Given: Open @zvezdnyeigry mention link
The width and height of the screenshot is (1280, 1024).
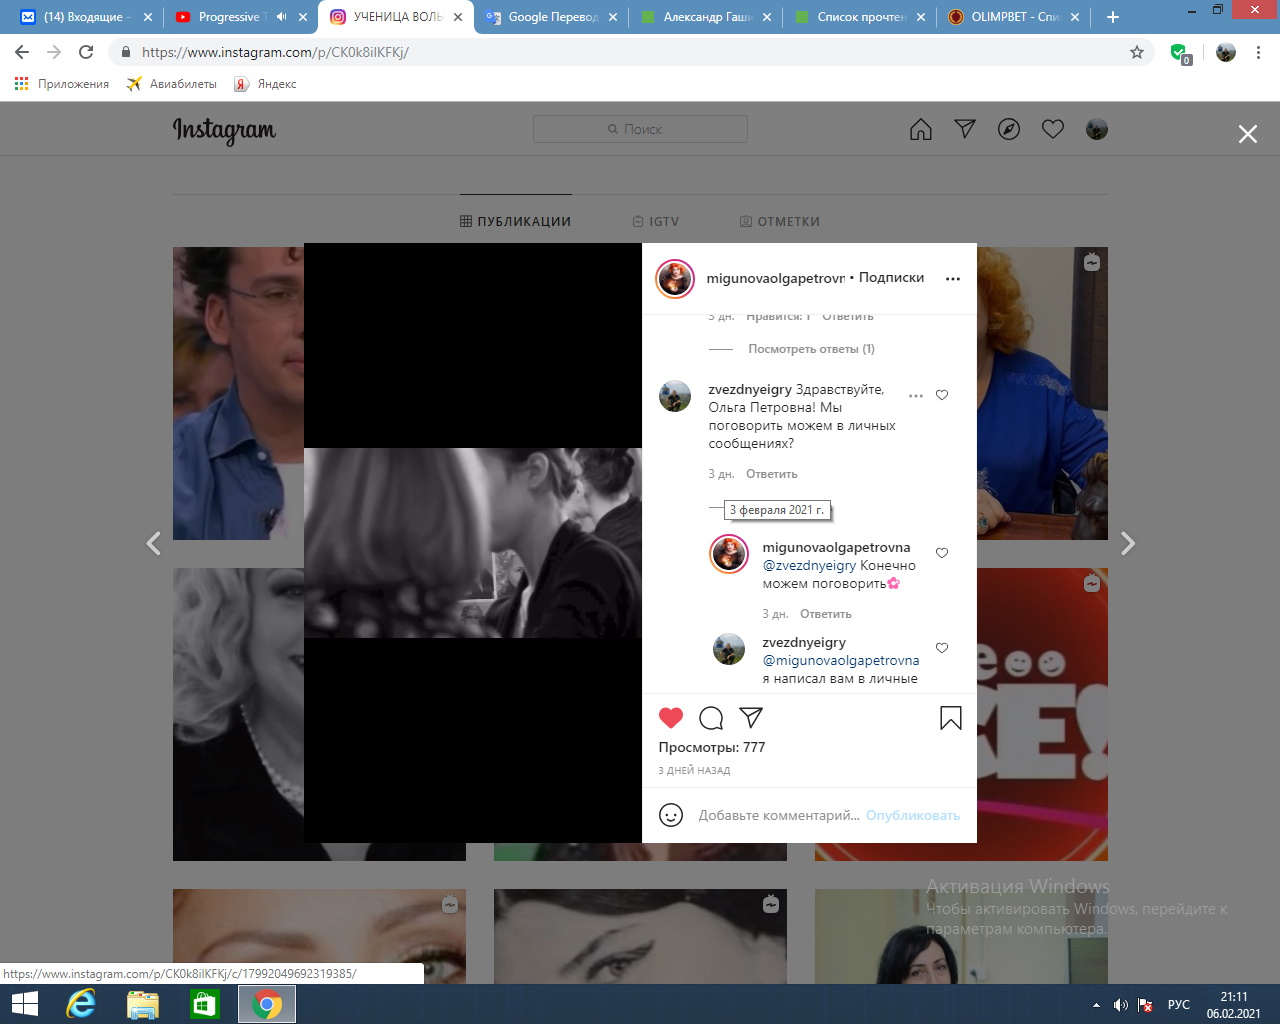Looking at the screenshot, I should [x=809, y=565].
